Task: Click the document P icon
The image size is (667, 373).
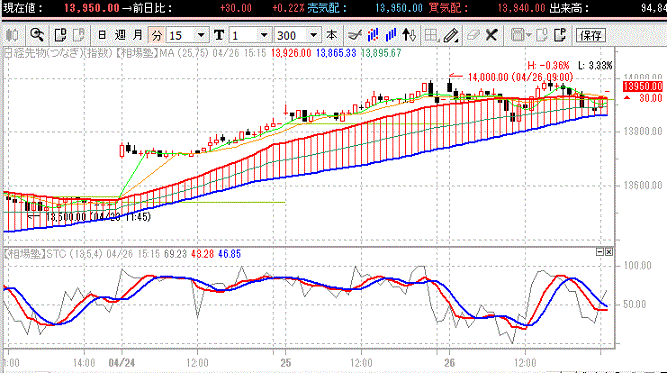Action: pyautogui.click(x=560, y=35)
